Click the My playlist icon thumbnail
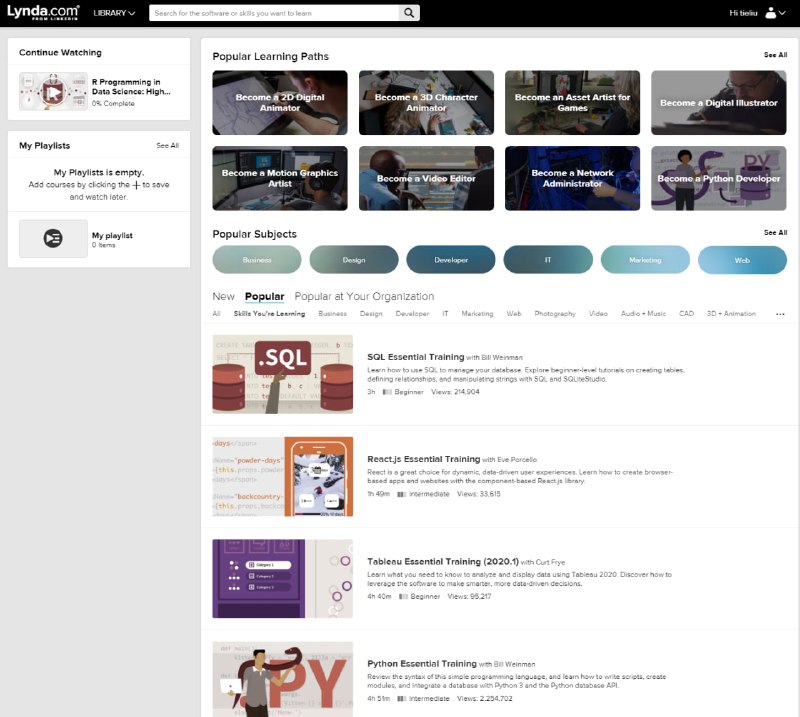 (53, 238)
